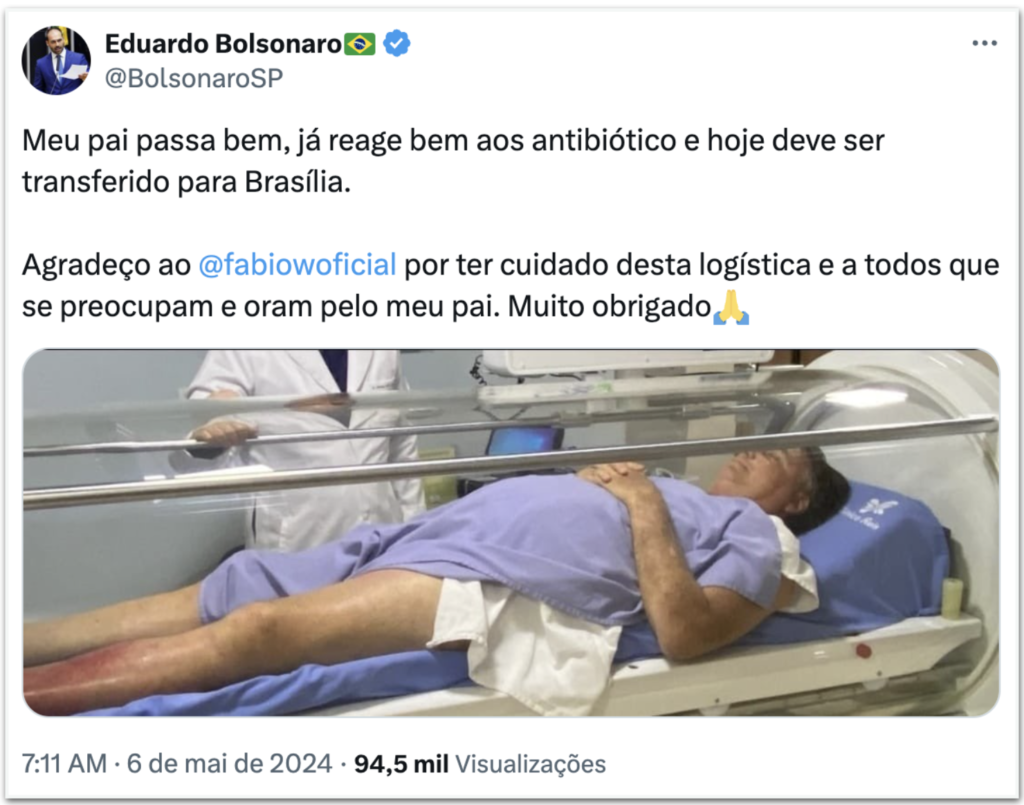Click the word "antibiótico" in the tweet

(604, 140)
